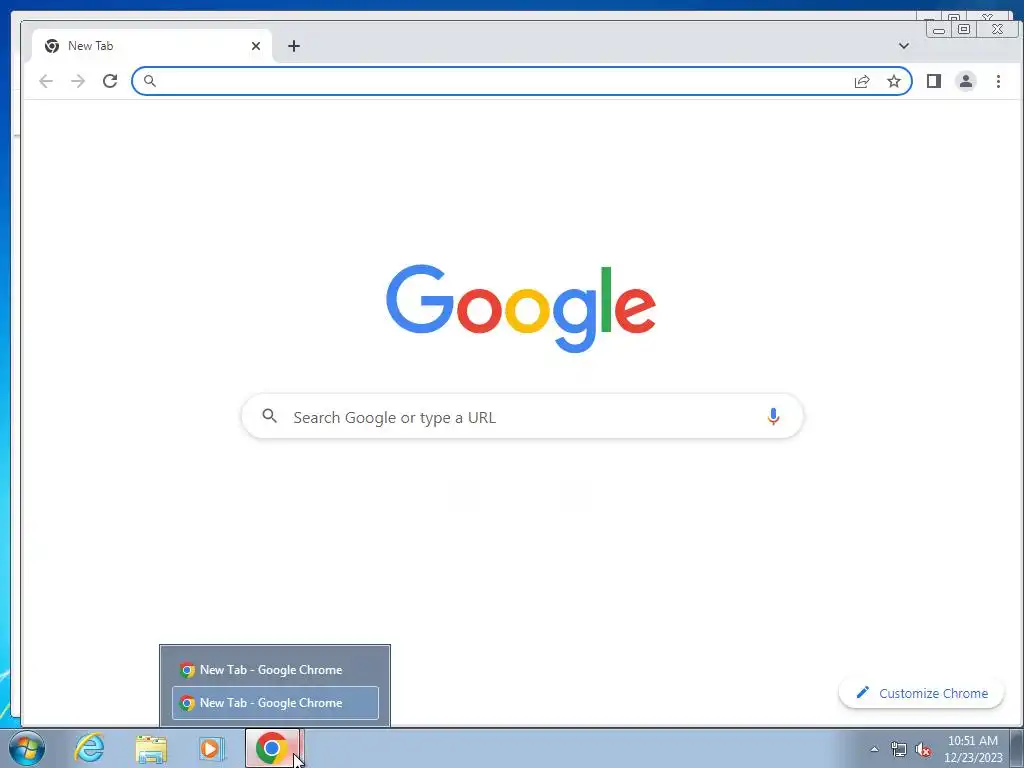
Task: Open Chrome's three-dot menu
Action: coord(998,81)
